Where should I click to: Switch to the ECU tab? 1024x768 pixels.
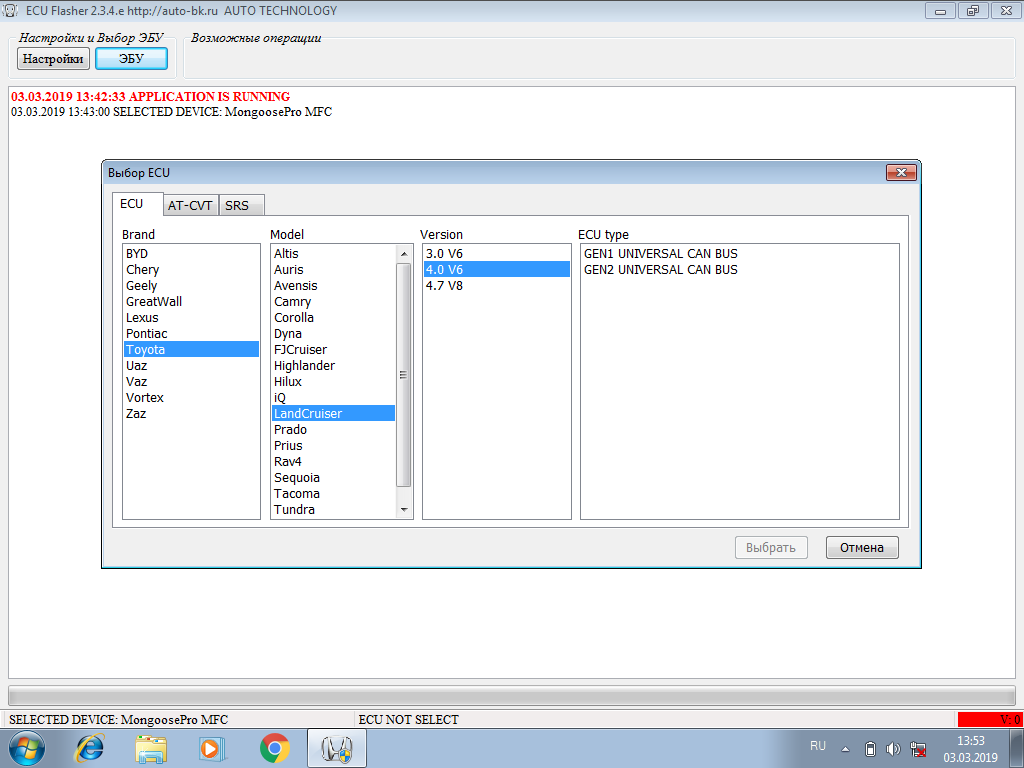click(137, 204)
